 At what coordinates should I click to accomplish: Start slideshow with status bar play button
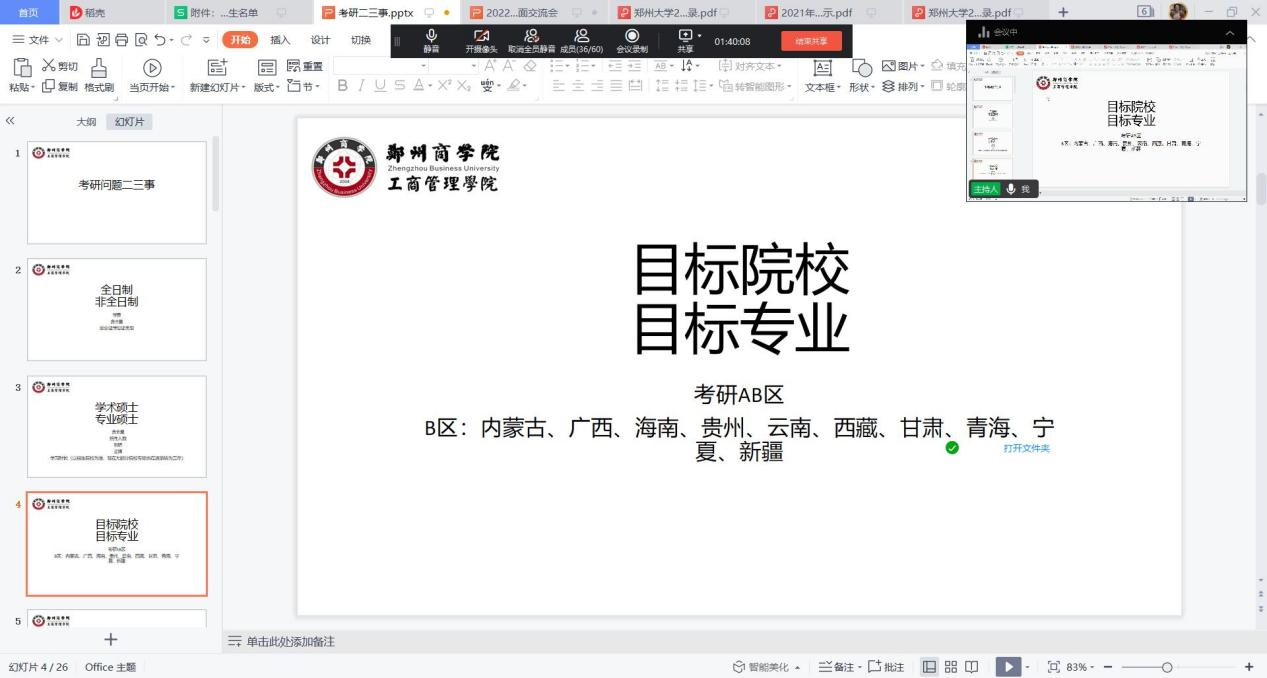(x=1009, y=667)
